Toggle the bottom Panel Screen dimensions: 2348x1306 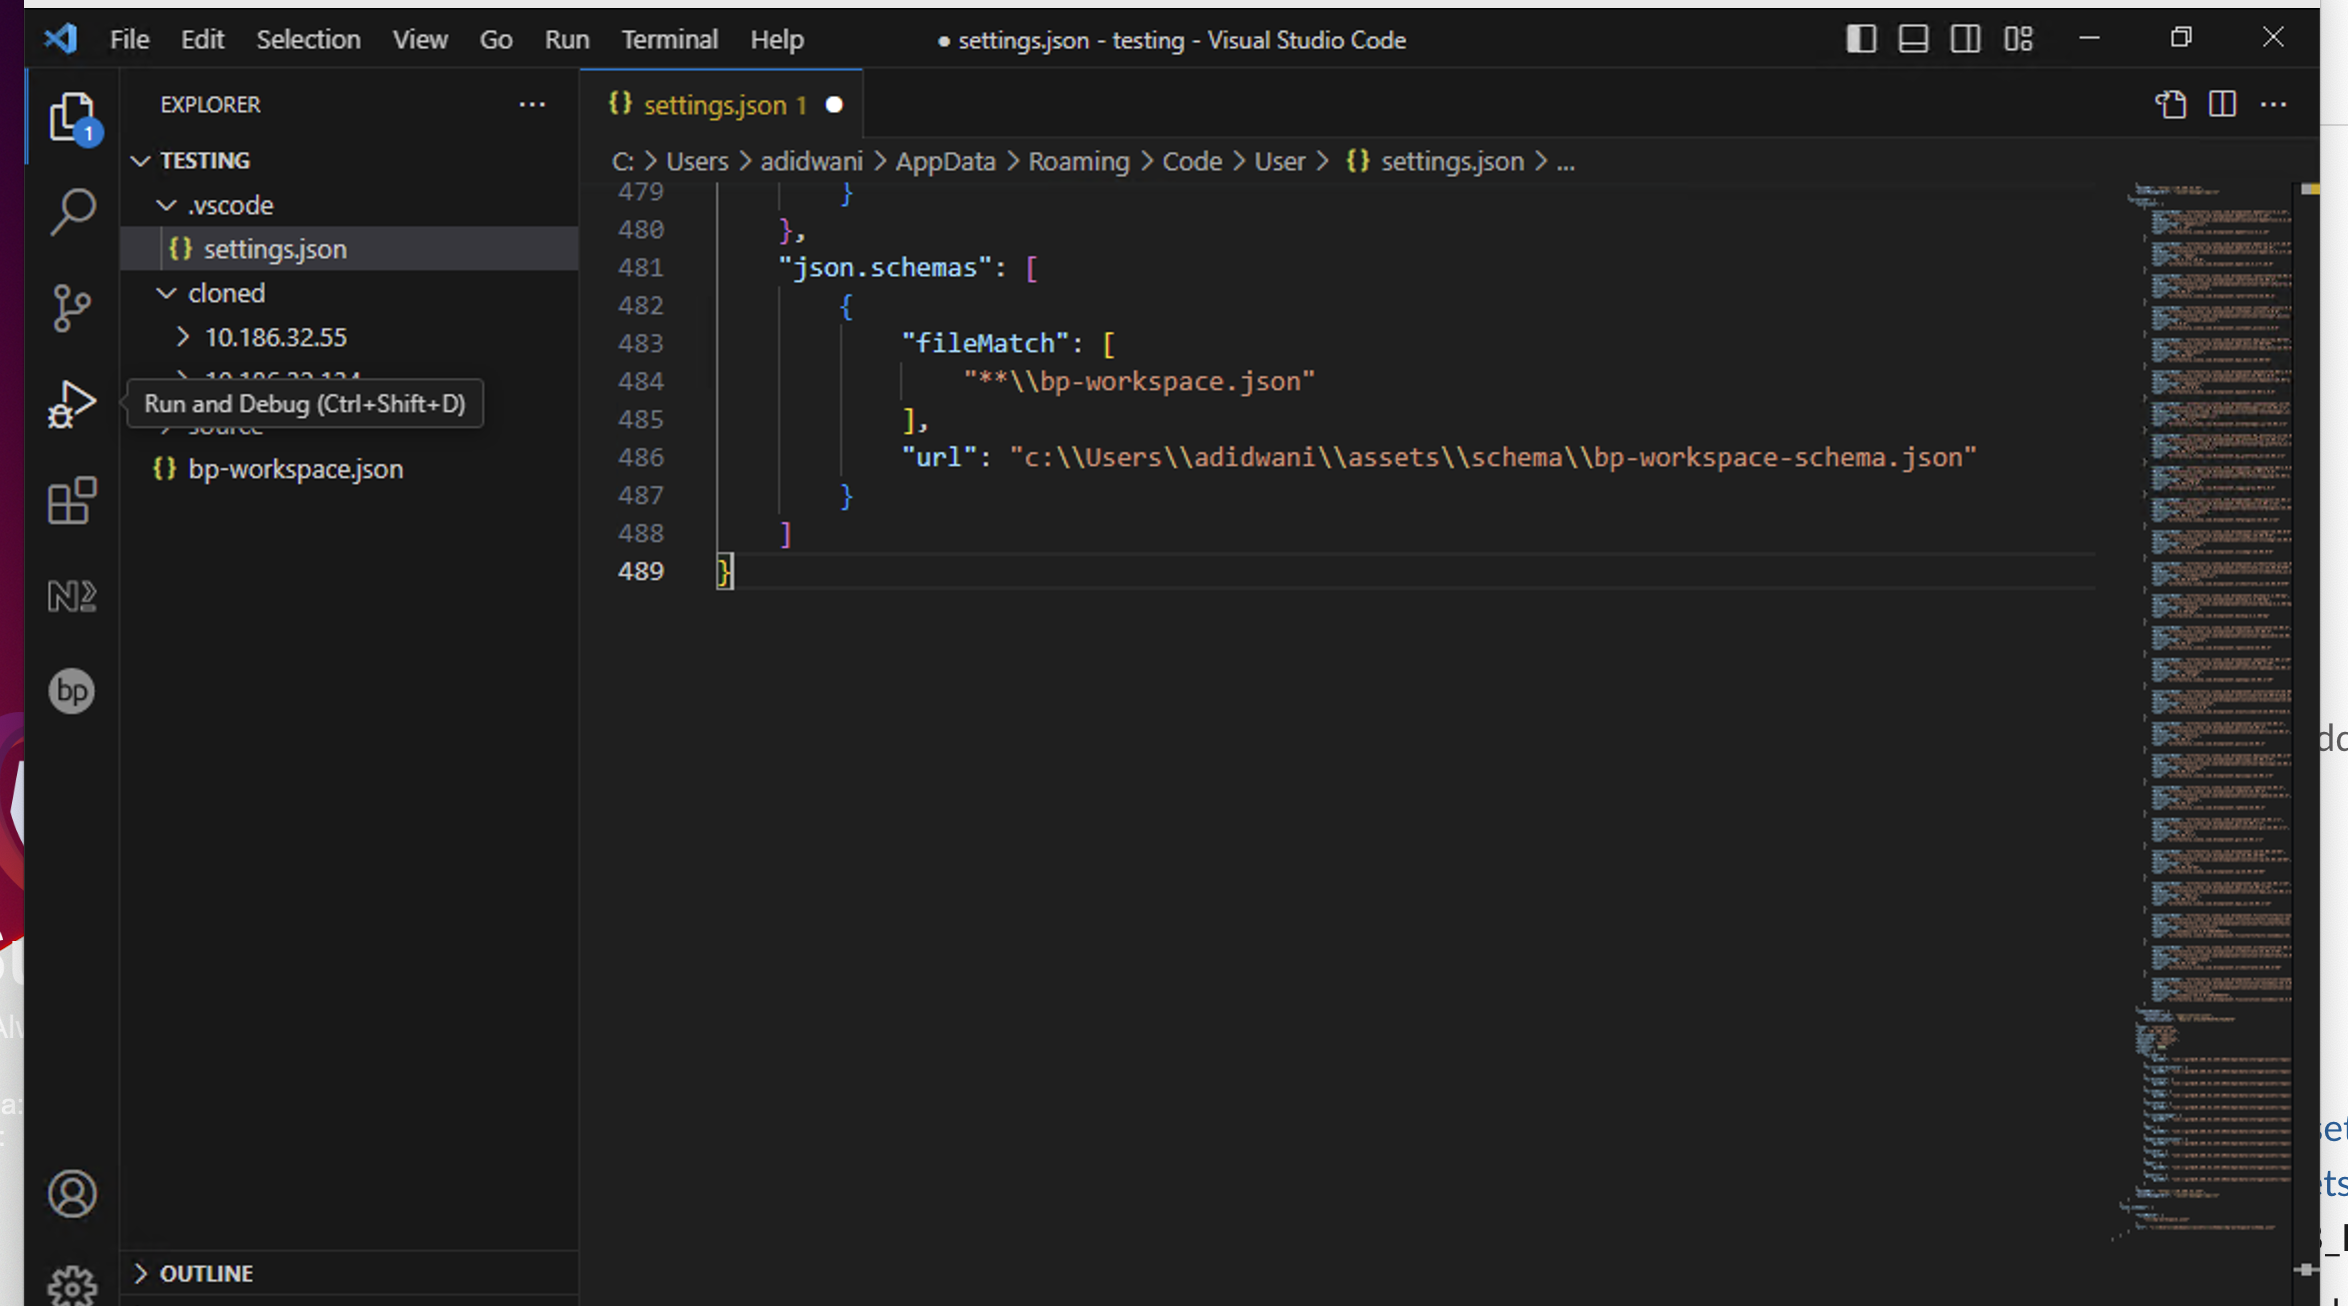point(1913,39)
